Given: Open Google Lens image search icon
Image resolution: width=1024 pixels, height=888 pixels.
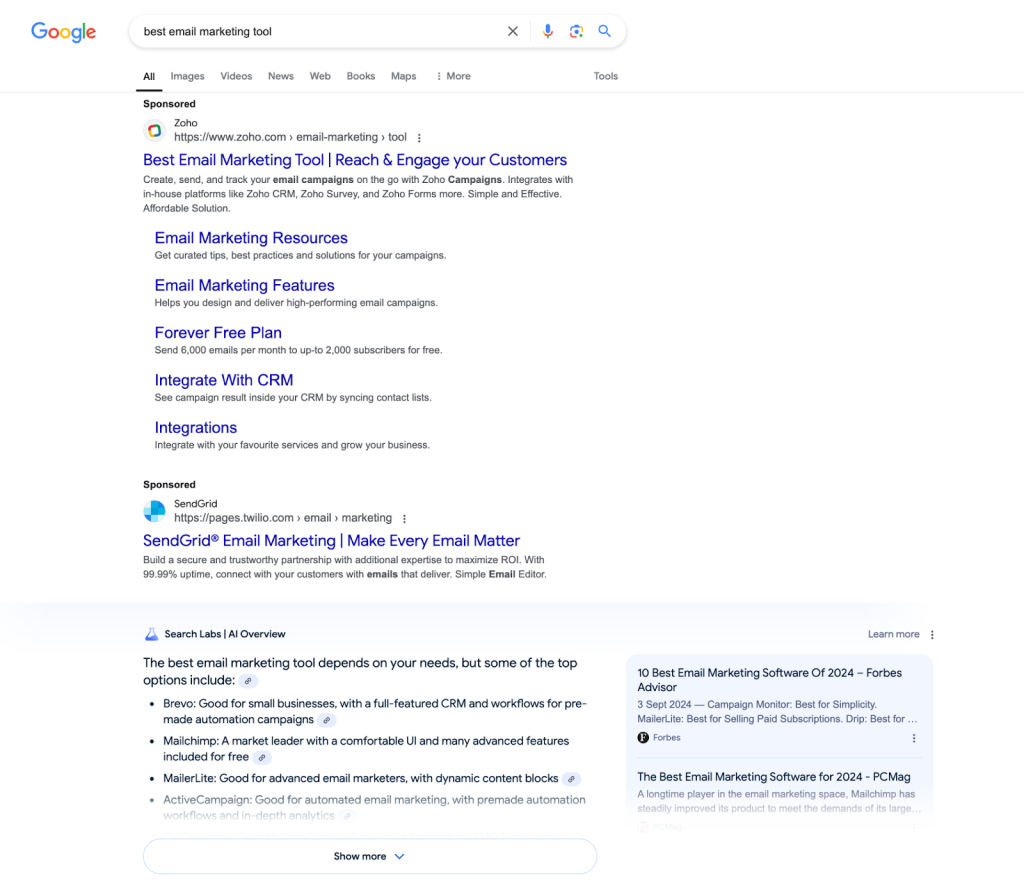Looking at the screenshot, I should tap(576, 31).
